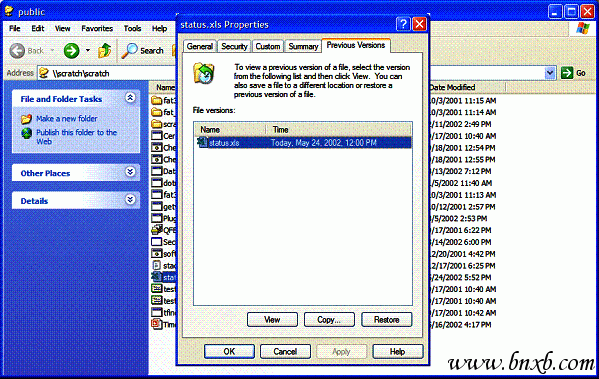Open Search in the Explorer toolbar
This screenshot has width=599, height=379.
point(142,50)
